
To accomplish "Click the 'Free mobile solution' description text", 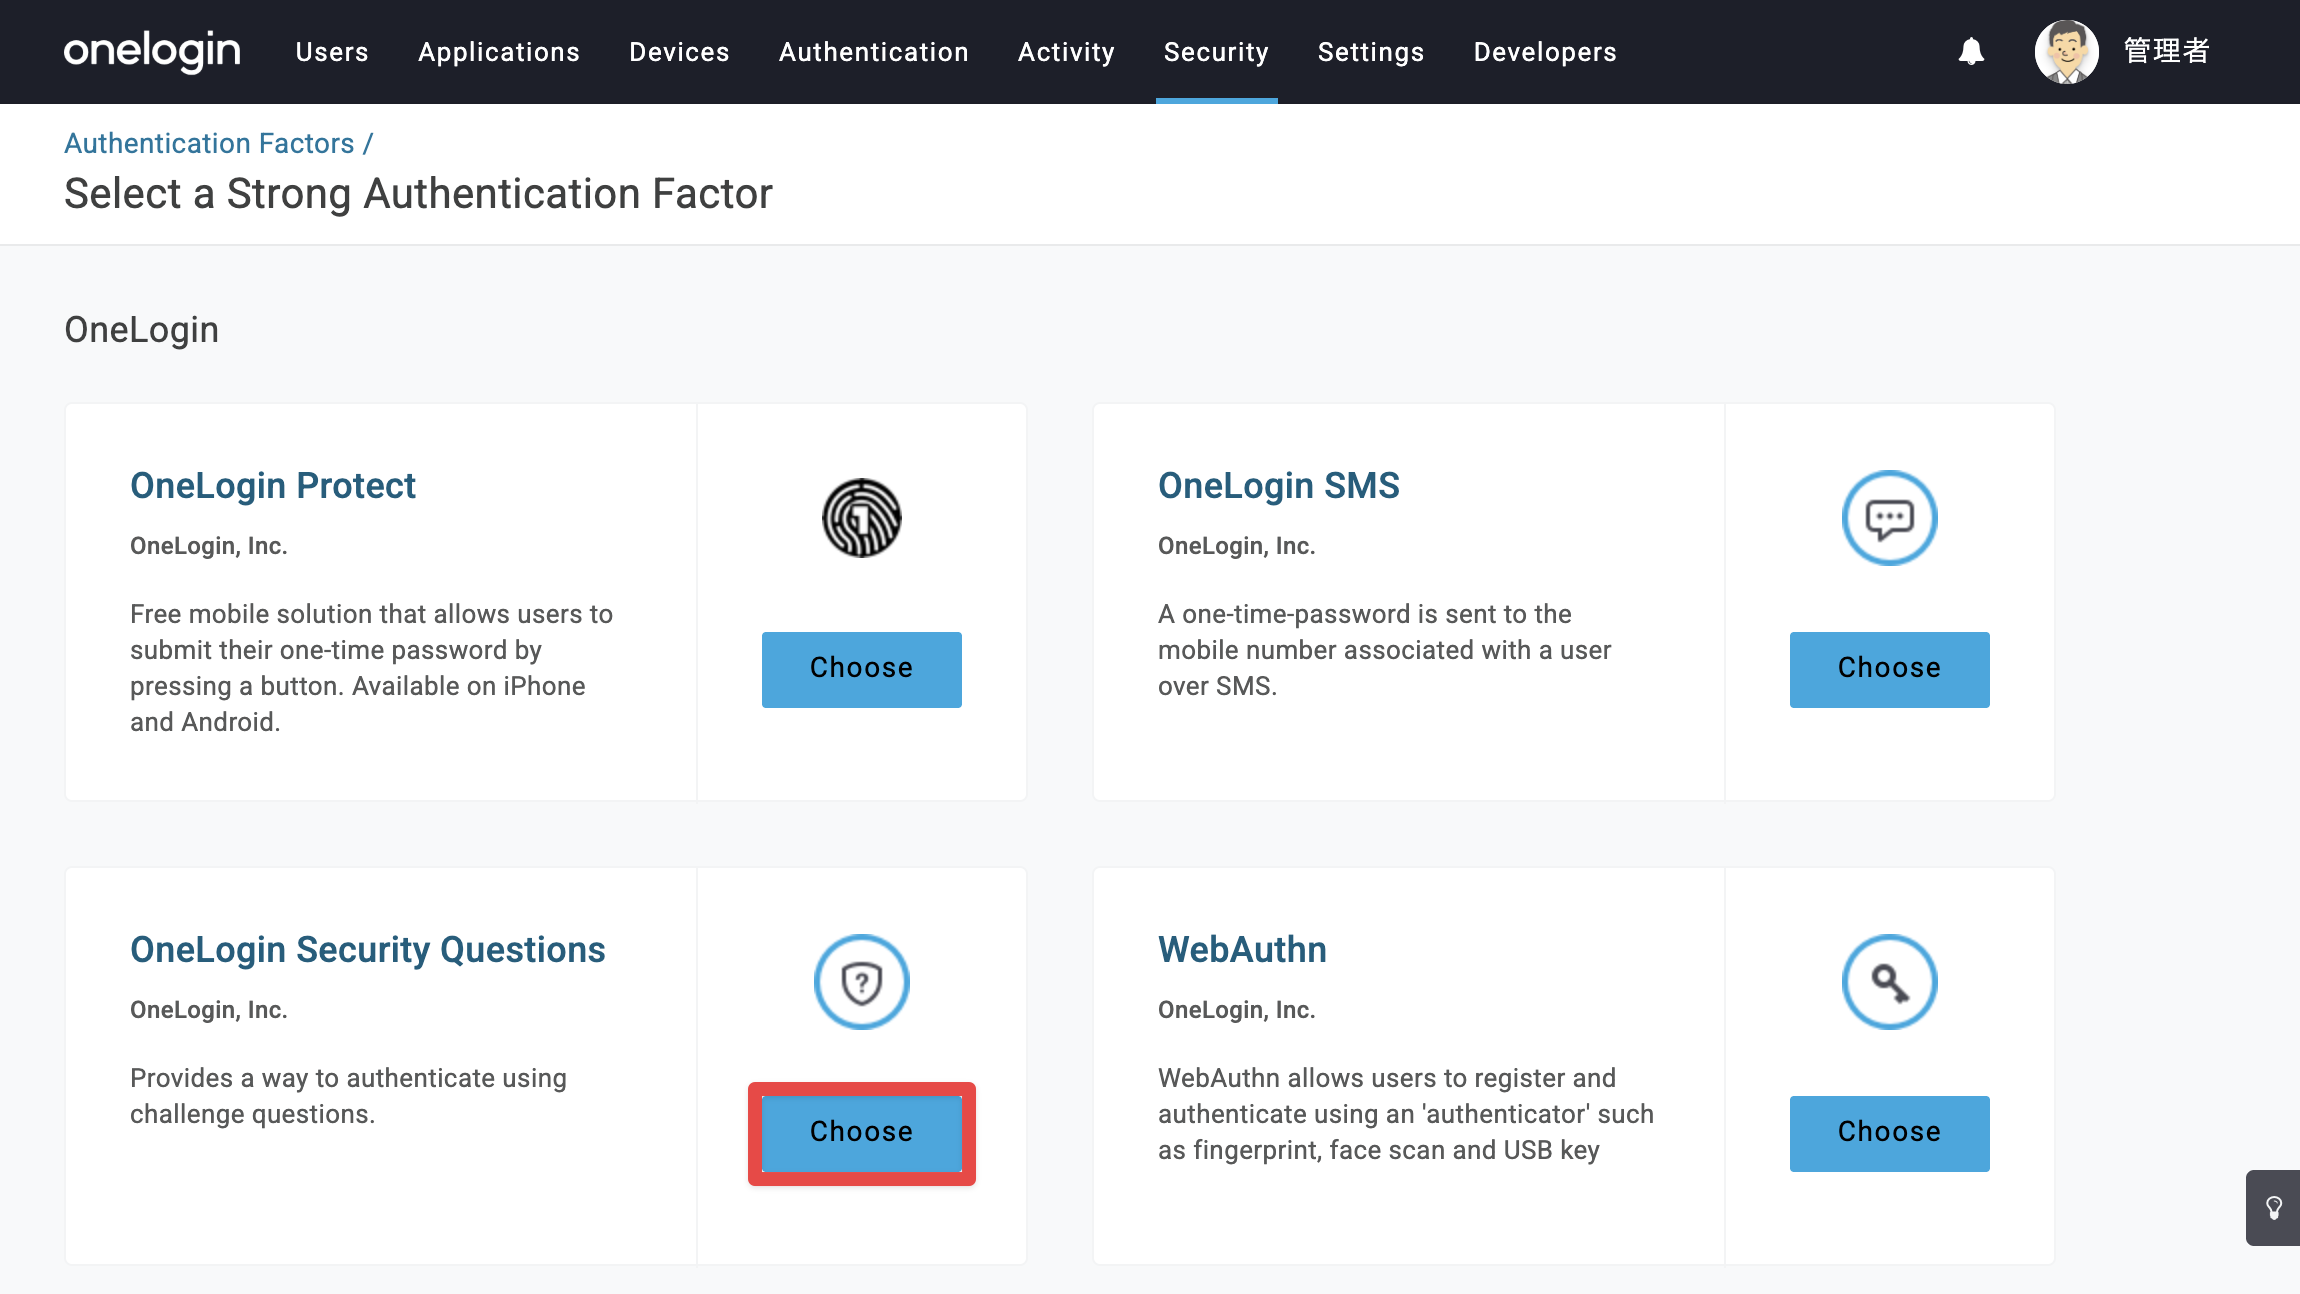I will [371, 667].
